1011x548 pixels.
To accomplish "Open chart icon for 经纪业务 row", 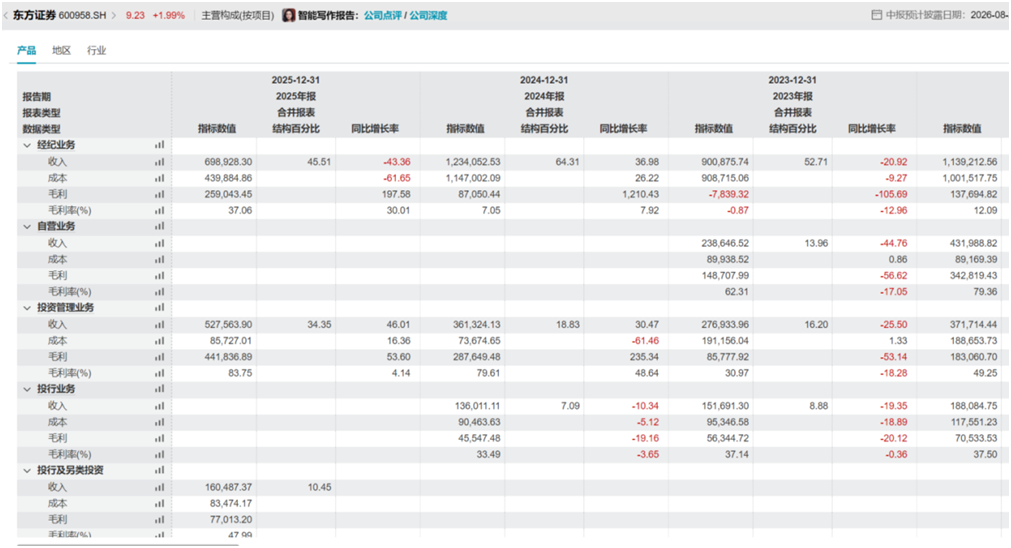I will coord(159,145).
